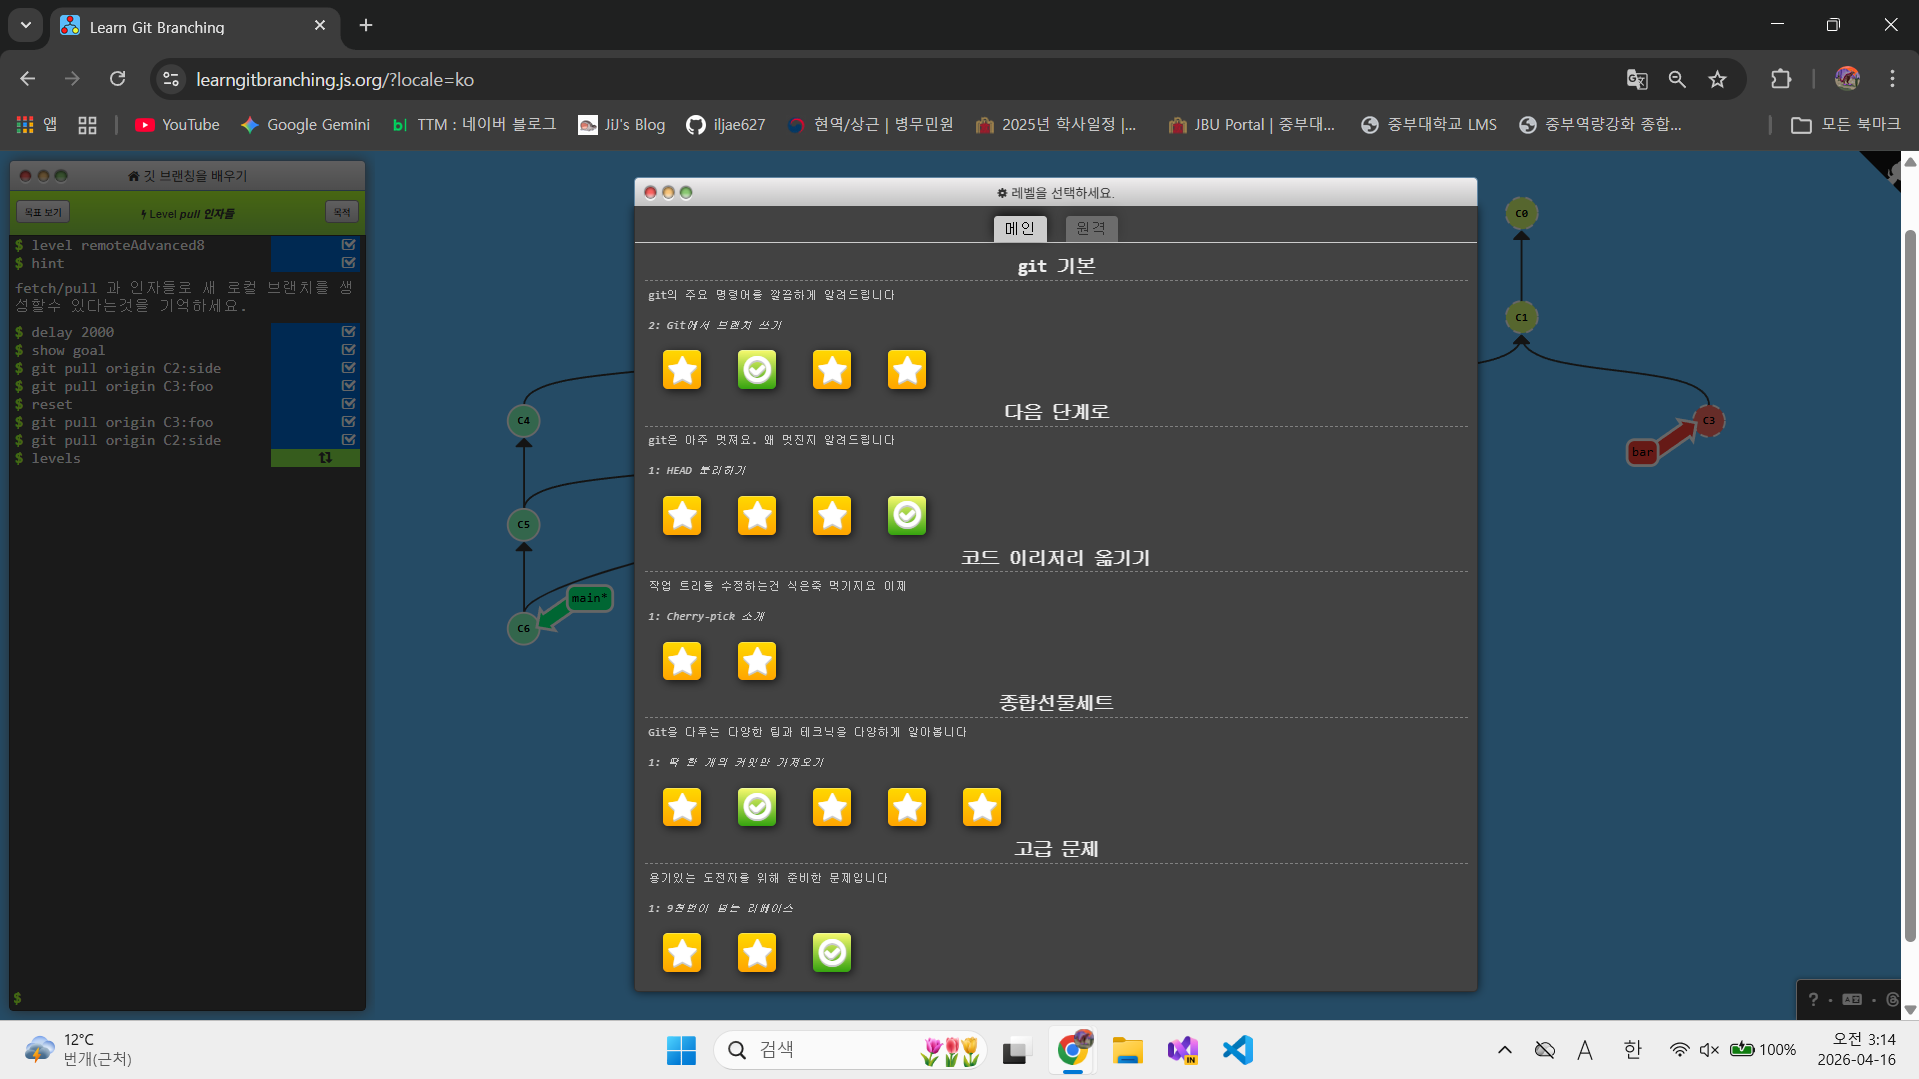
Task: Click the check mark beside the reset command
Action: pos(348,404)
